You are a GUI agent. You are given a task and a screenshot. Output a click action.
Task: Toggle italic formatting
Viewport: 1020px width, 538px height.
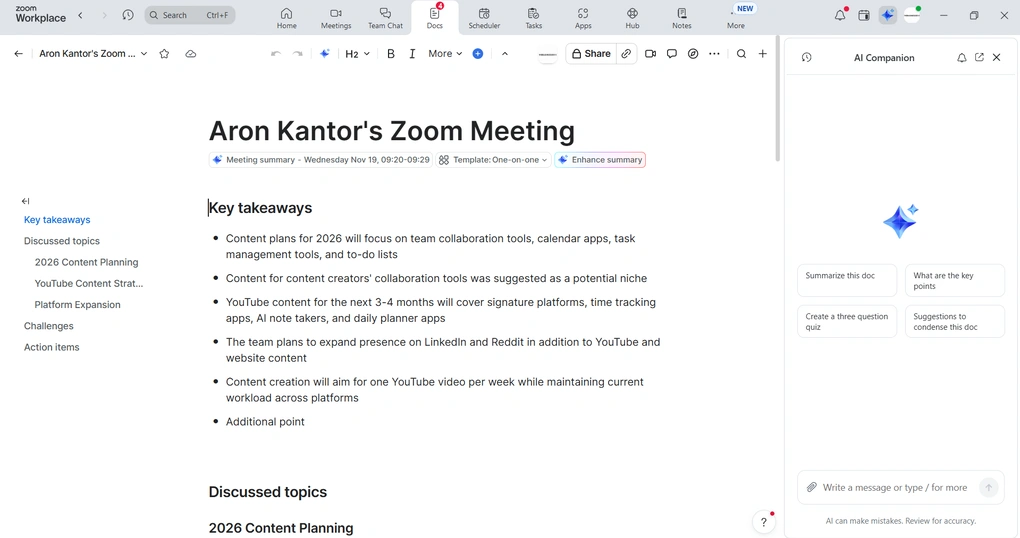(x=412, y=54)
